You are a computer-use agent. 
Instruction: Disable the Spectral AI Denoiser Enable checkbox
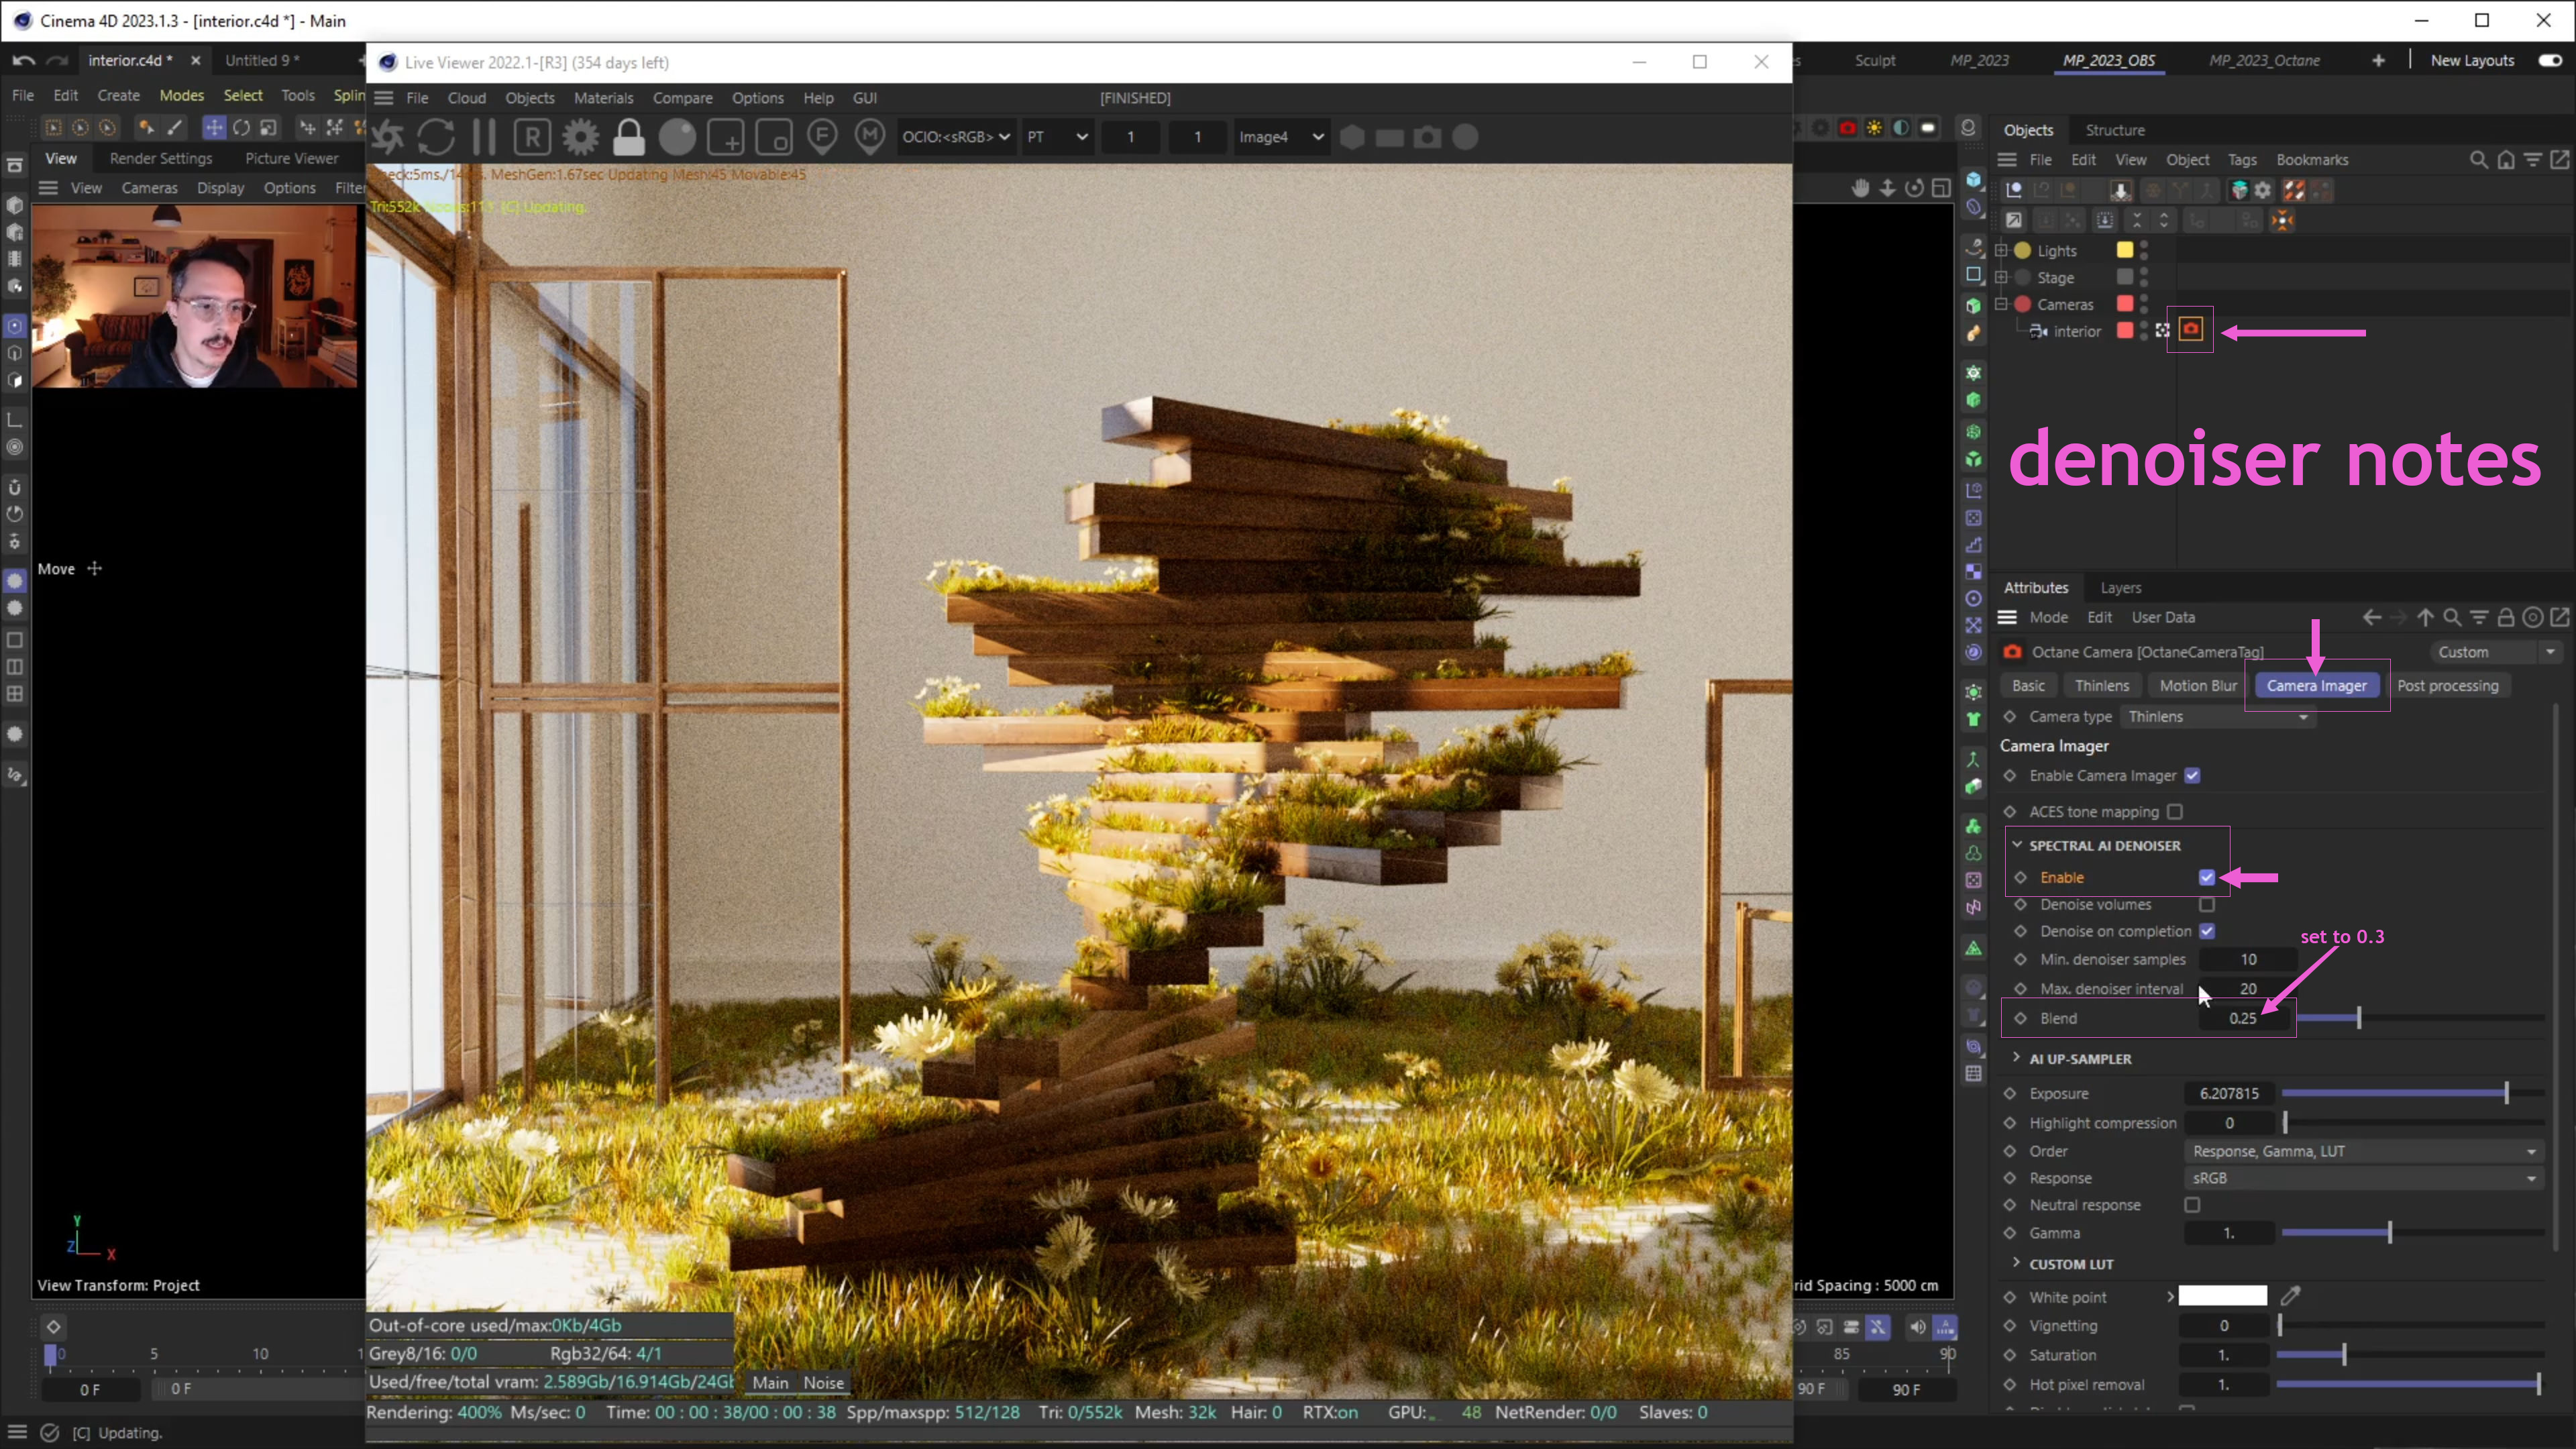coord(2207,877)
